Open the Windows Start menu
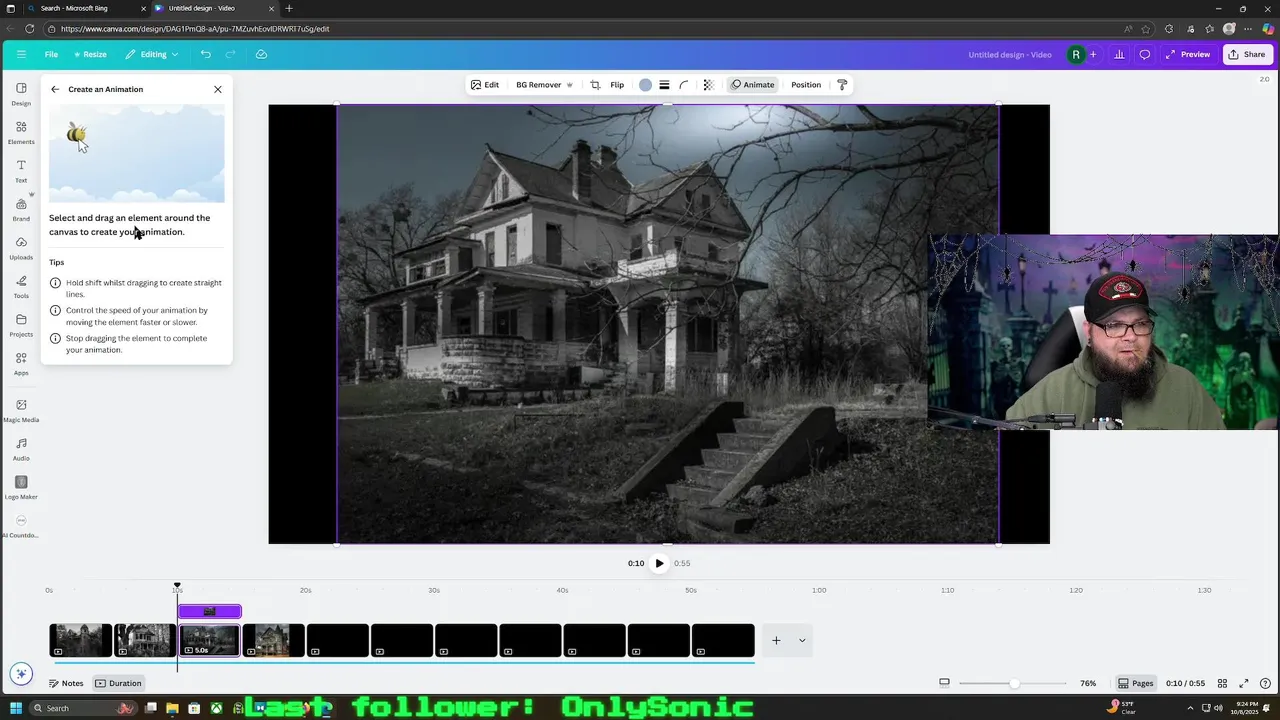Screen dimensions: 1280x720 click(16, 708)
